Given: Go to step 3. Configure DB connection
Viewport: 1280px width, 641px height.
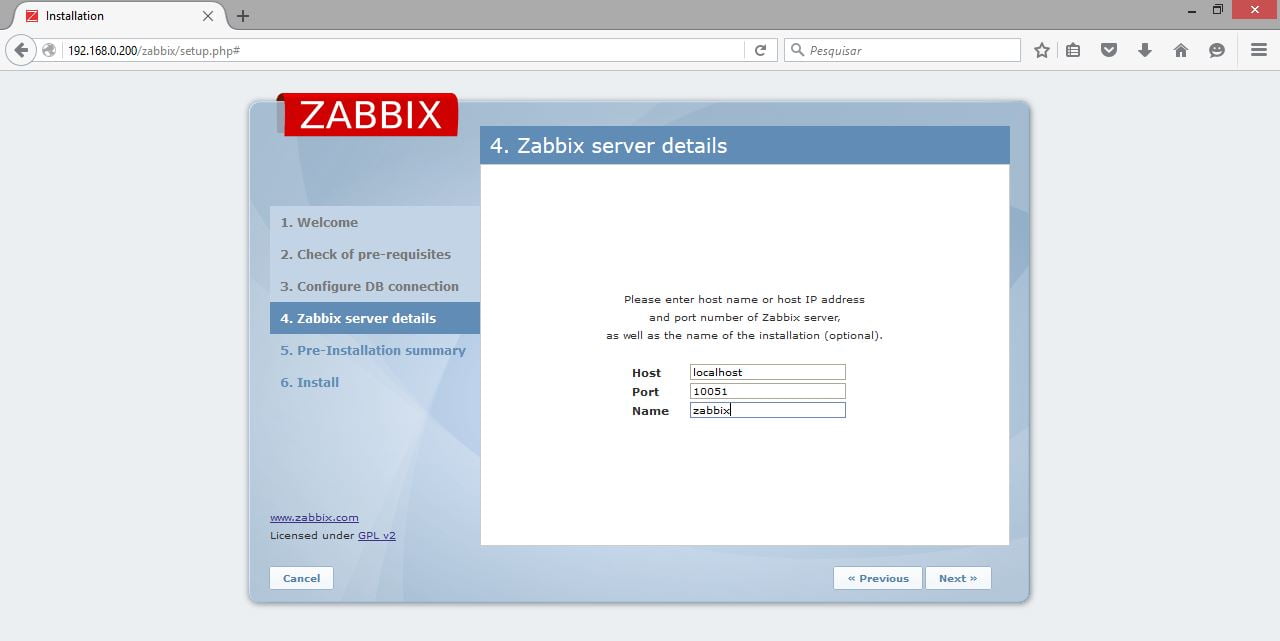Looking at the screenshot, I should click(x=370, y=286).
